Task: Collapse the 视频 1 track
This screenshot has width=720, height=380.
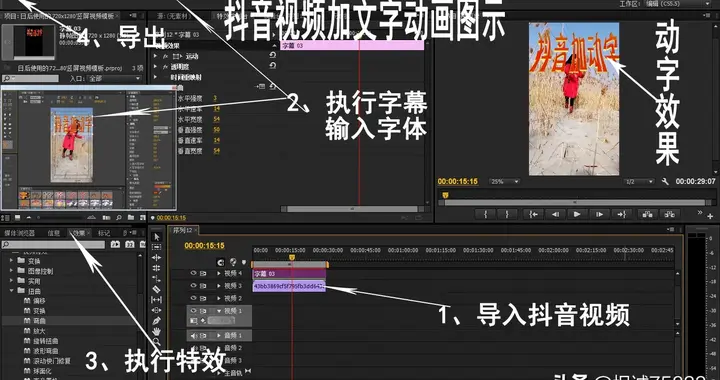Action: [219, 311]
